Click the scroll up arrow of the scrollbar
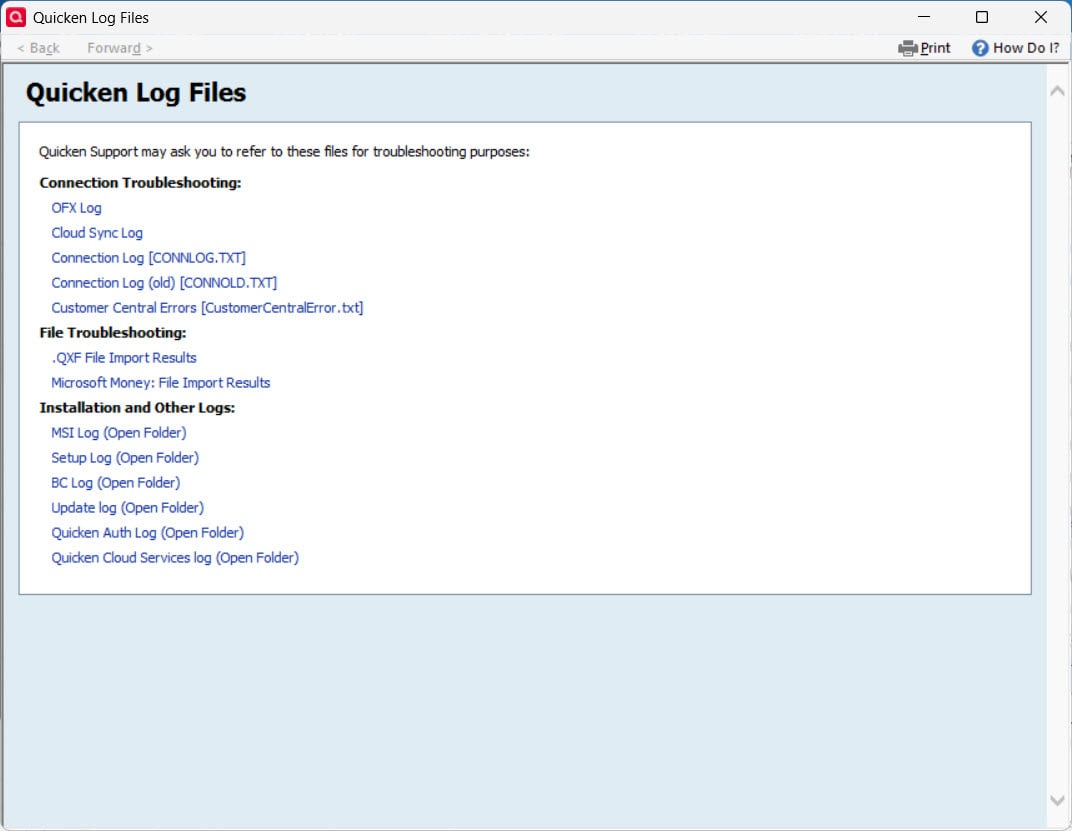Screen dimensions: 1072x831 [x=1057, y=91]
